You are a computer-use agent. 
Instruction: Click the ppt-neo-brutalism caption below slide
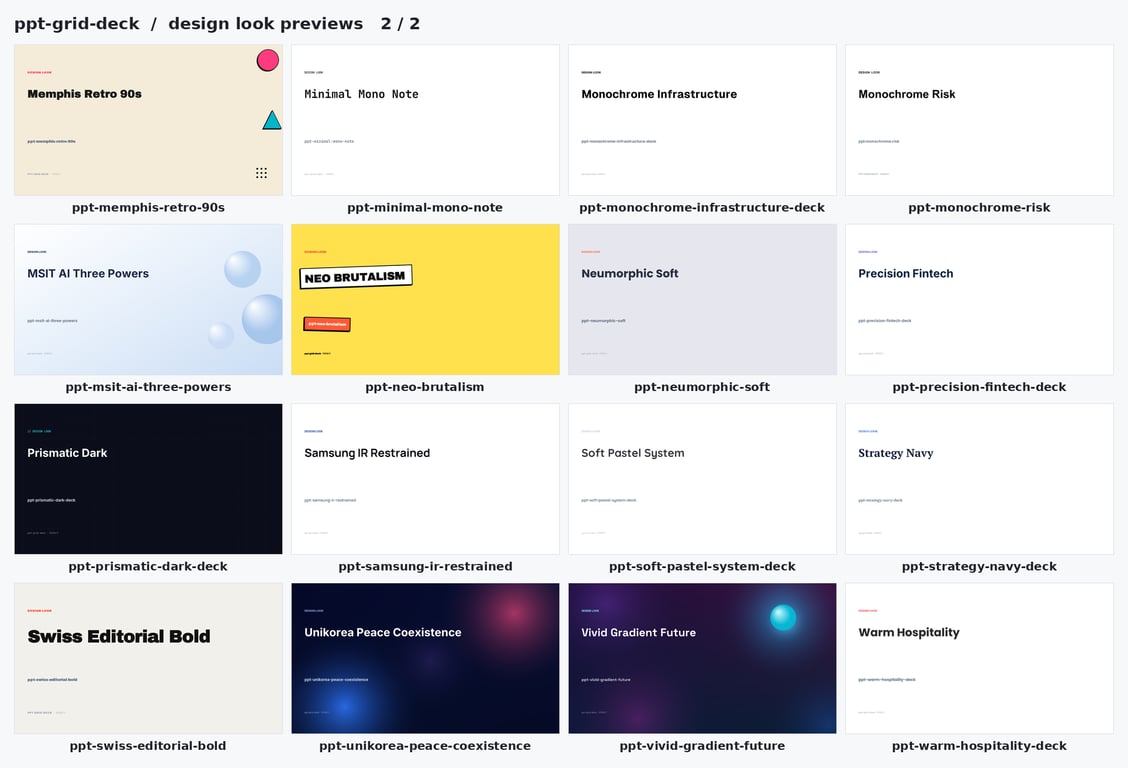[x=425, y=387]
